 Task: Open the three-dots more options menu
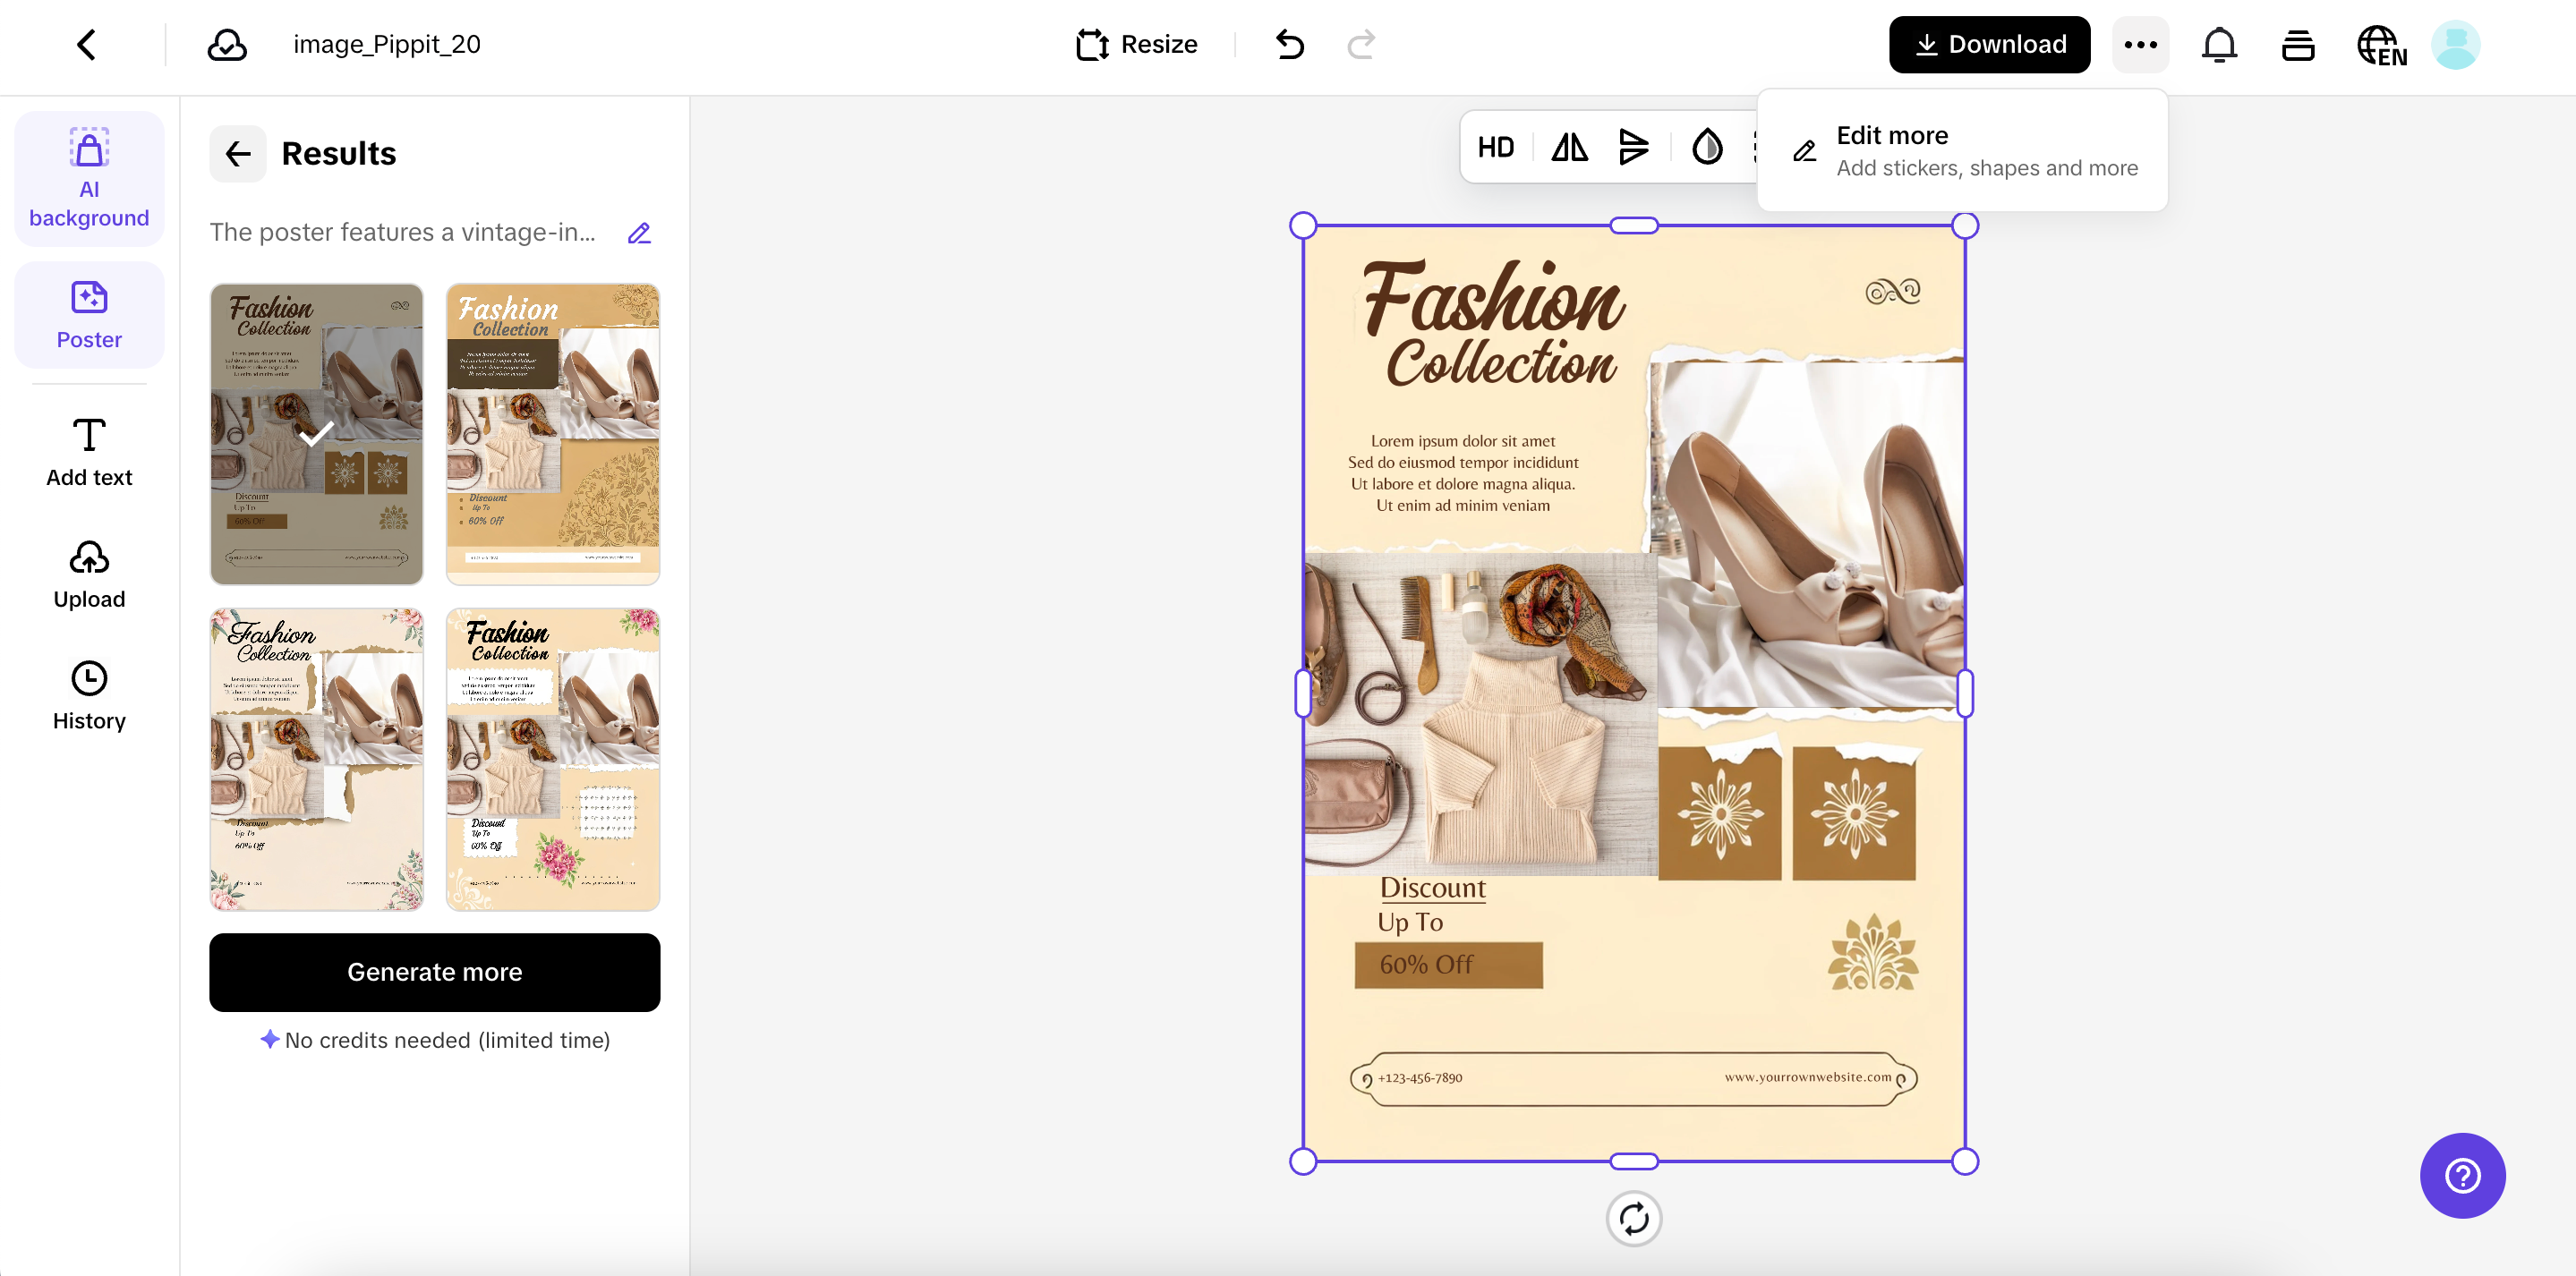point(2140,45)
